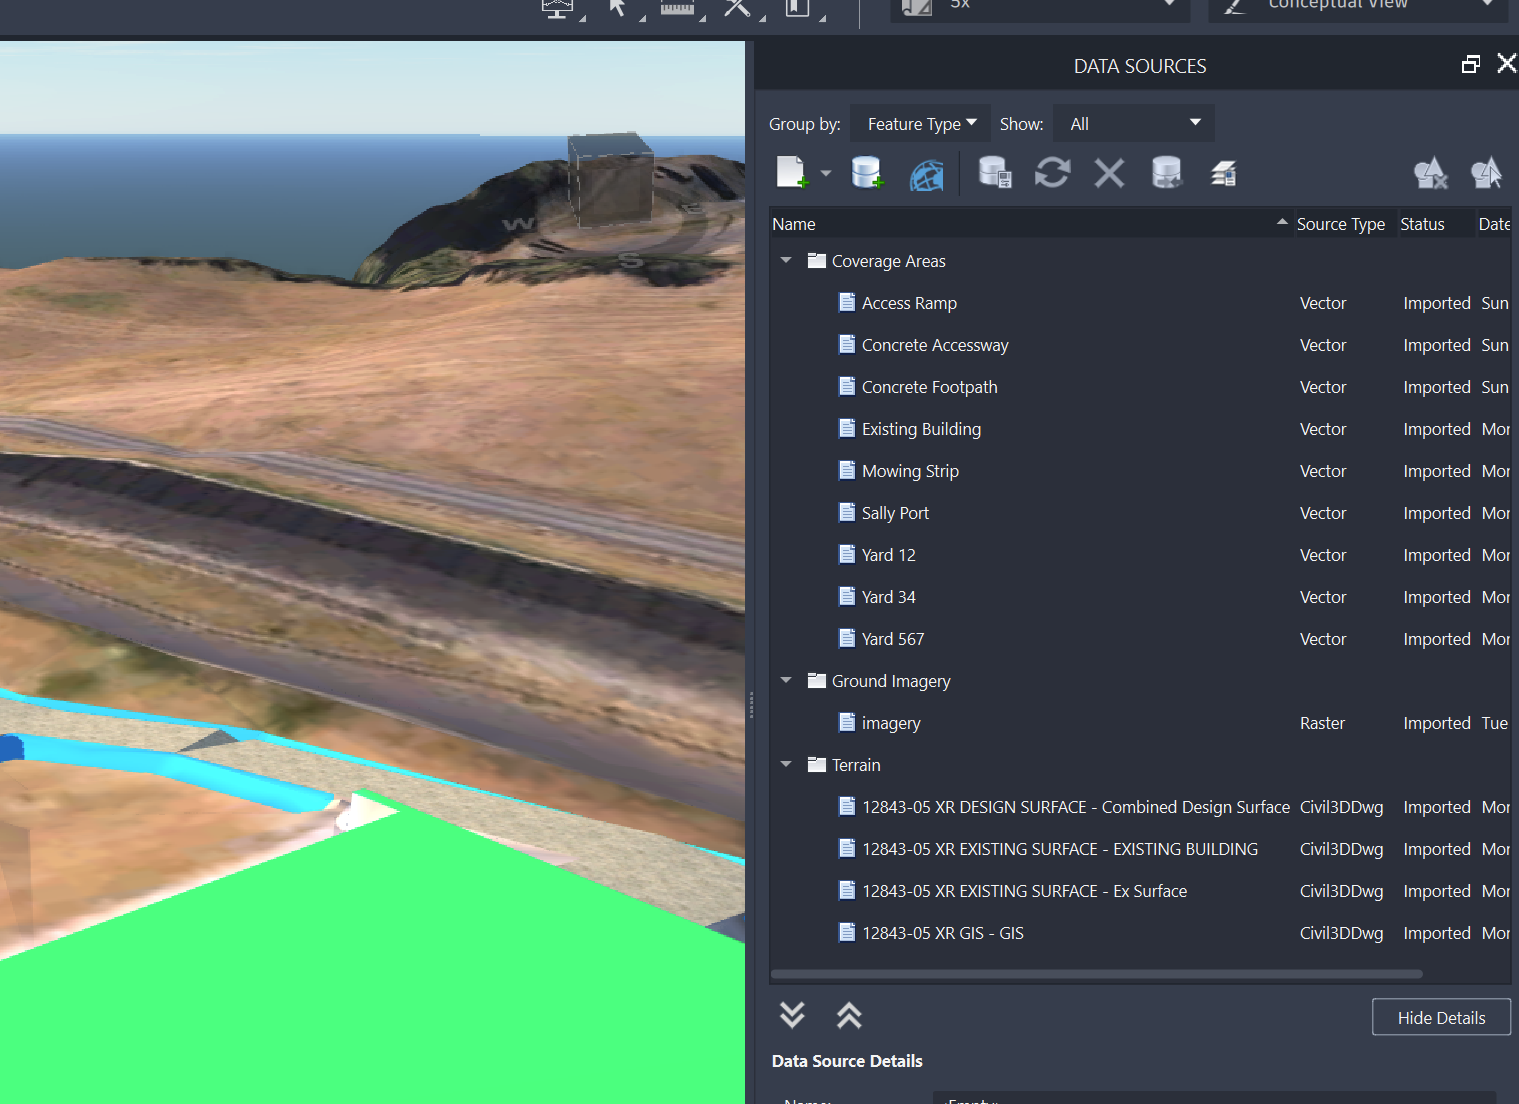Collapse the Coverage Areas group

pyautogui.click(x=786, y=260)
